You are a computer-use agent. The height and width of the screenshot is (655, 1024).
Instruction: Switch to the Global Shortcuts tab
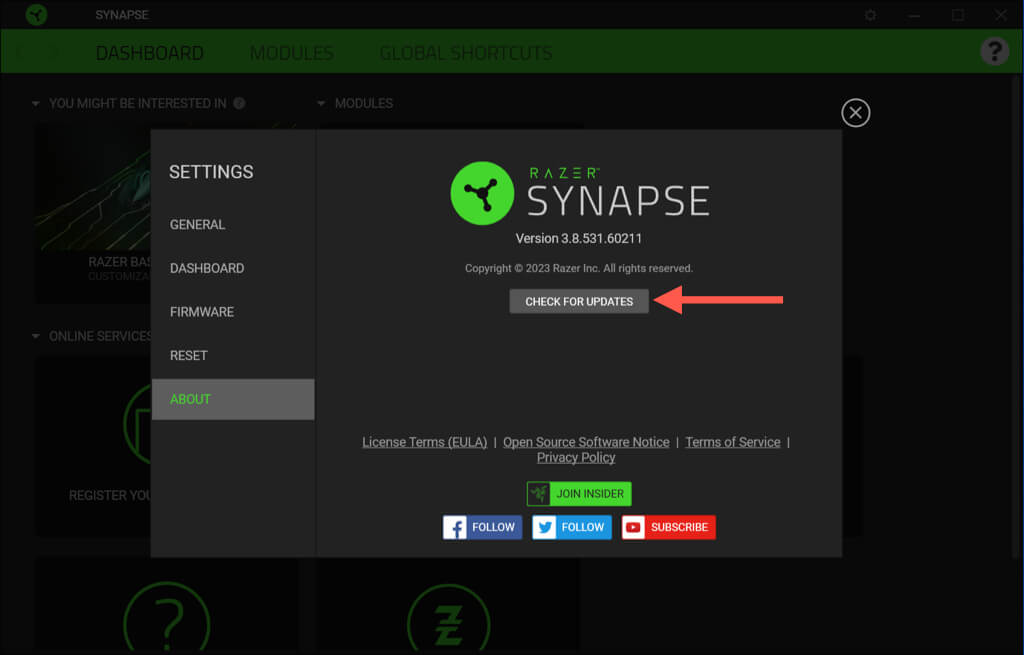click(466, 53)
